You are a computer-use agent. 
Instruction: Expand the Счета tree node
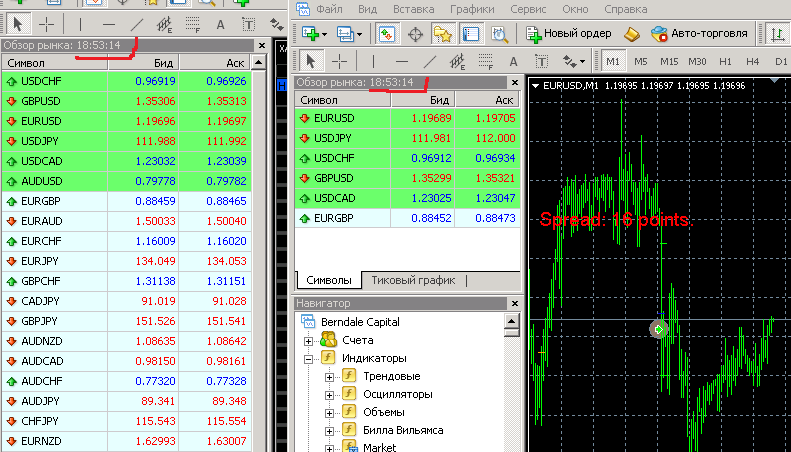[x=309, y=342]
